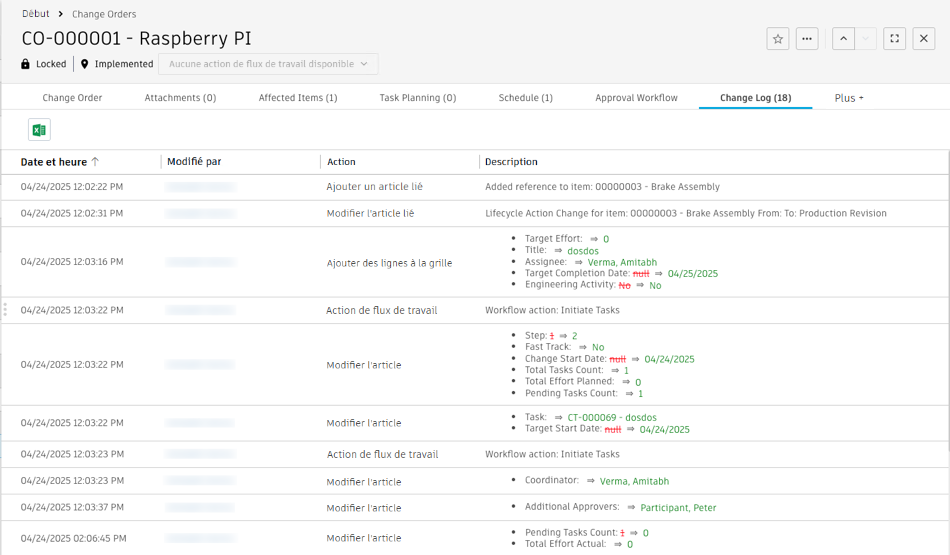Sort by Date et heure column

(54, 162)
